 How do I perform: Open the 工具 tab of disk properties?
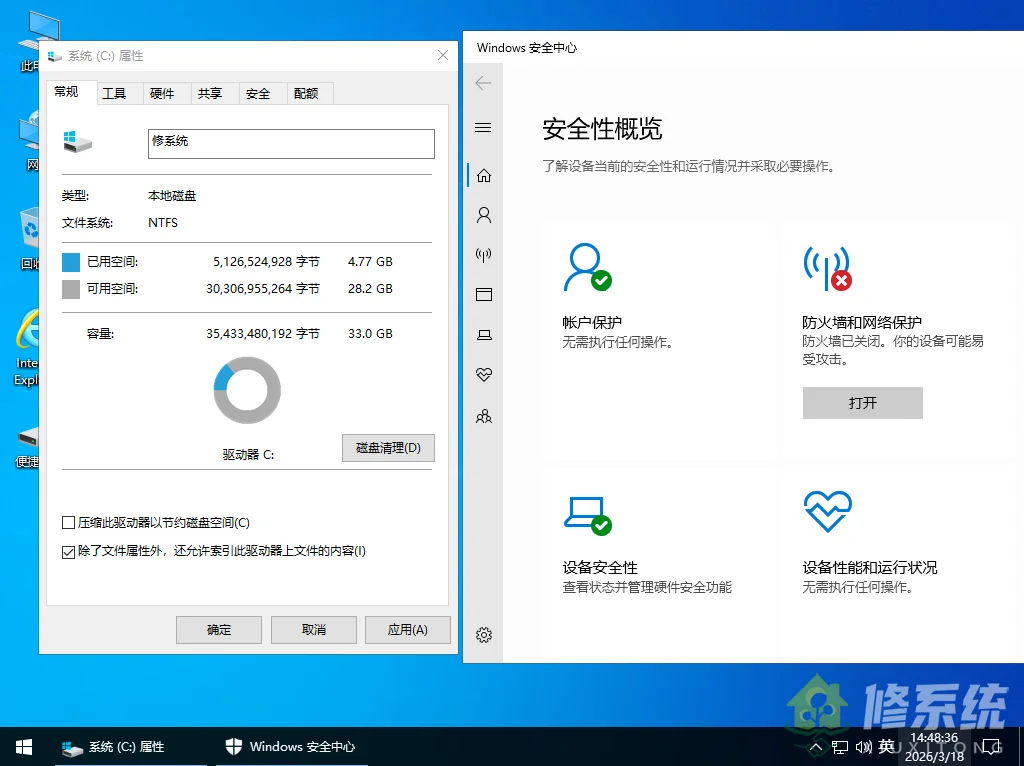(116, 93)
